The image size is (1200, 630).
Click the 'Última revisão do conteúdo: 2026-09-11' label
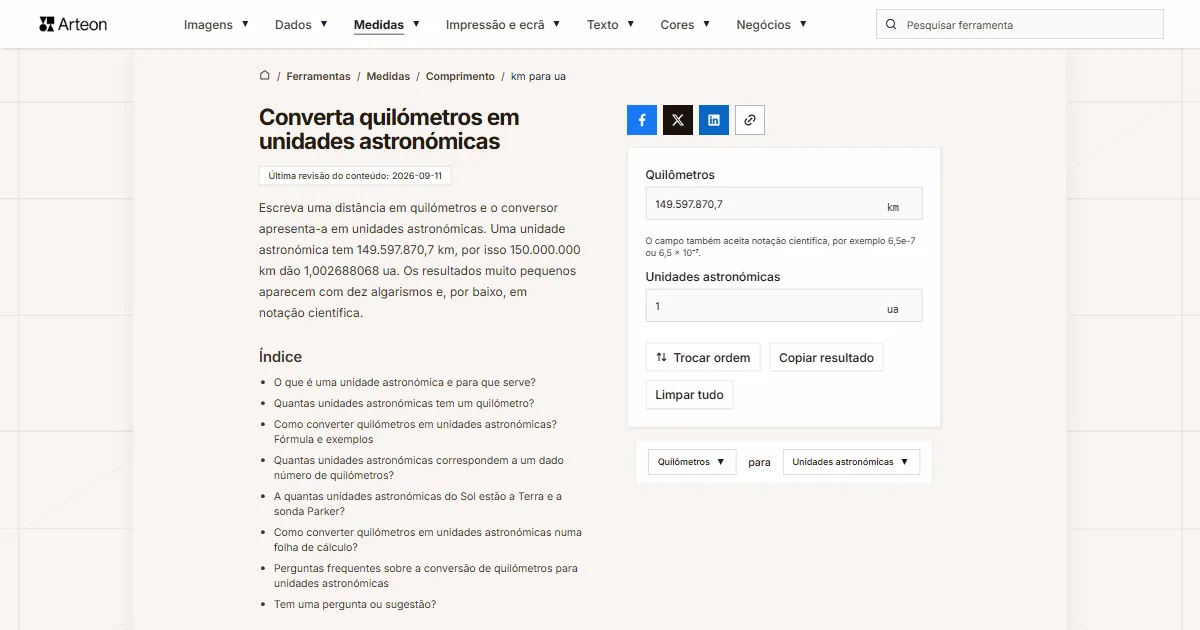click(x=355, y=175)
